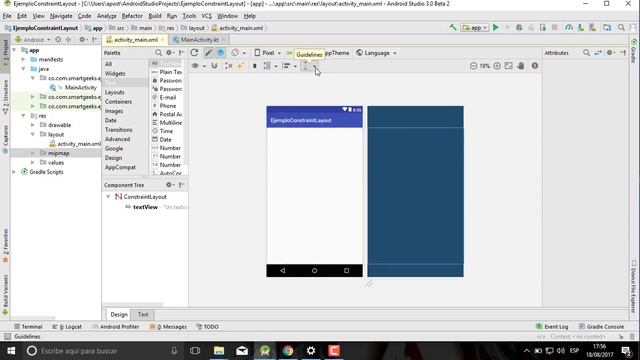Open Component Tree gear options
The height and width of the screenshot is (360, 640).
click(169, 185)
